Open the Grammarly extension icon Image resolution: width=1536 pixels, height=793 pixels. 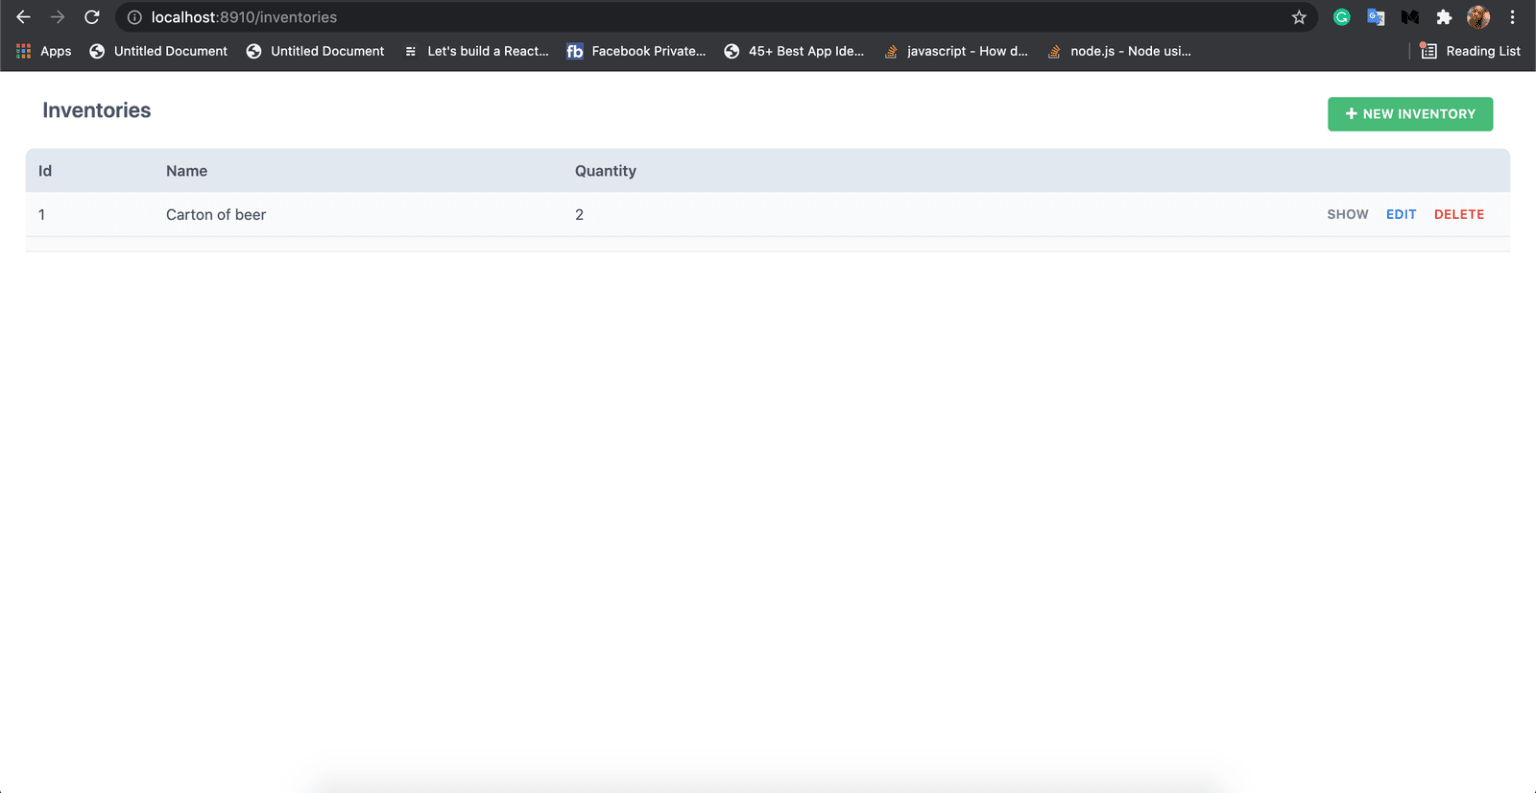coord(1342,17)
